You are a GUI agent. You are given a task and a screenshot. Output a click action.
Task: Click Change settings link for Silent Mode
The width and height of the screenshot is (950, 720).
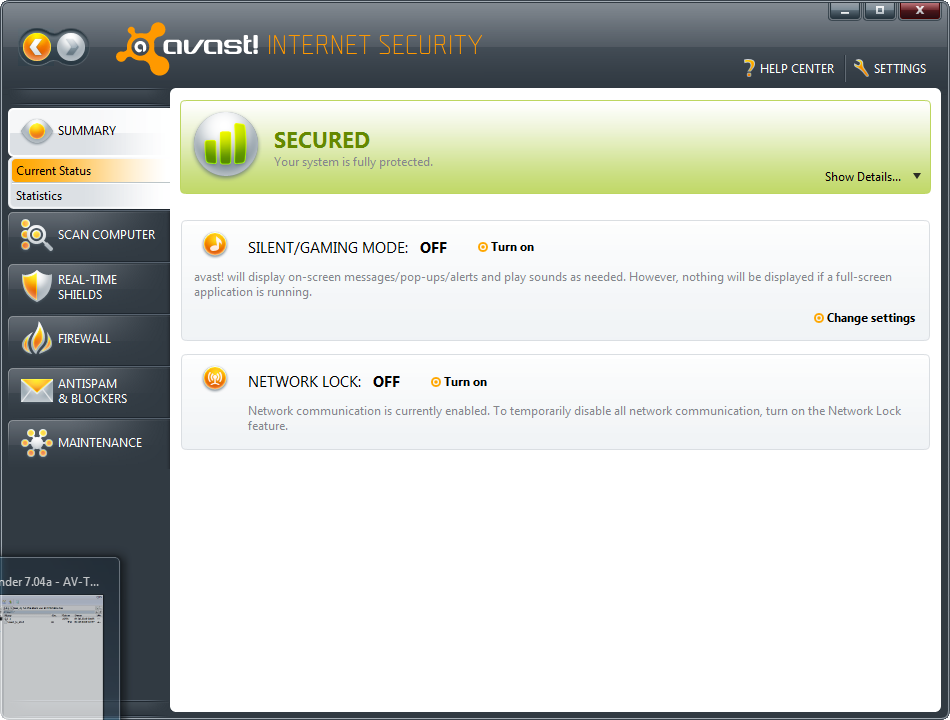pos(870,318)
